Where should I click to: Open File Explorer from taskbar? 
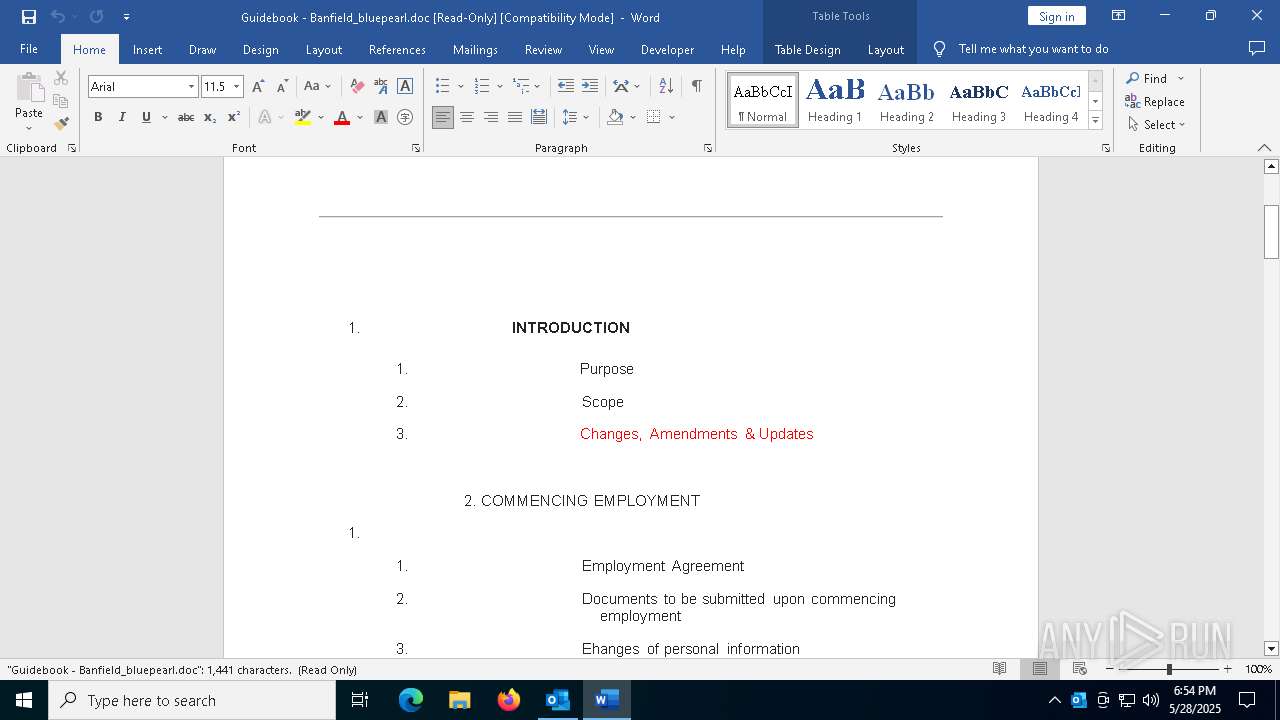[460, 700]
